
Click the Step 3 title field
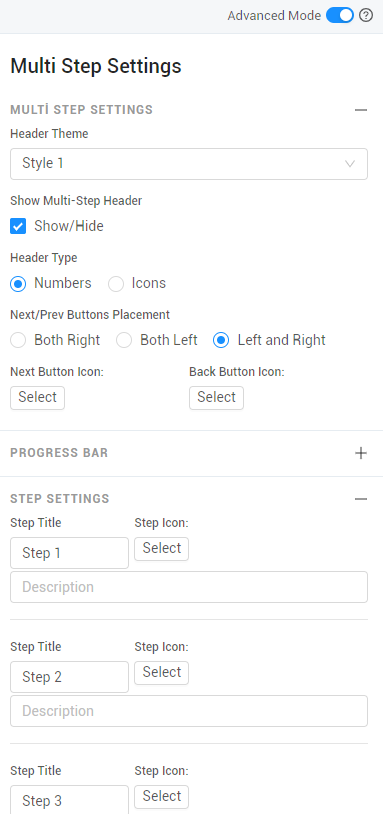point(70,799)
